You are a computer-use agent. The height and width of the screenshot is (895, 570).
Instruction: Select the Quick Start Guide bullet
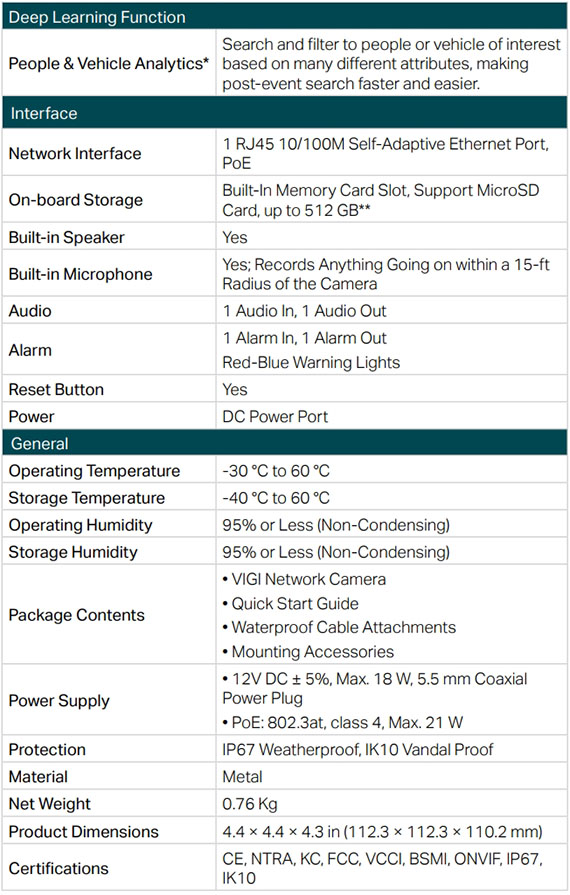(290, 603)
